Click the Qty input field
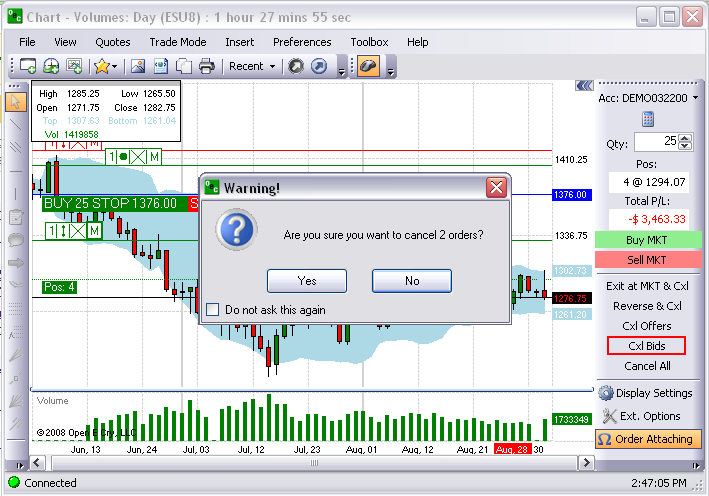The image size is (709, 496). pyautogui.click(x=661, y=142)
